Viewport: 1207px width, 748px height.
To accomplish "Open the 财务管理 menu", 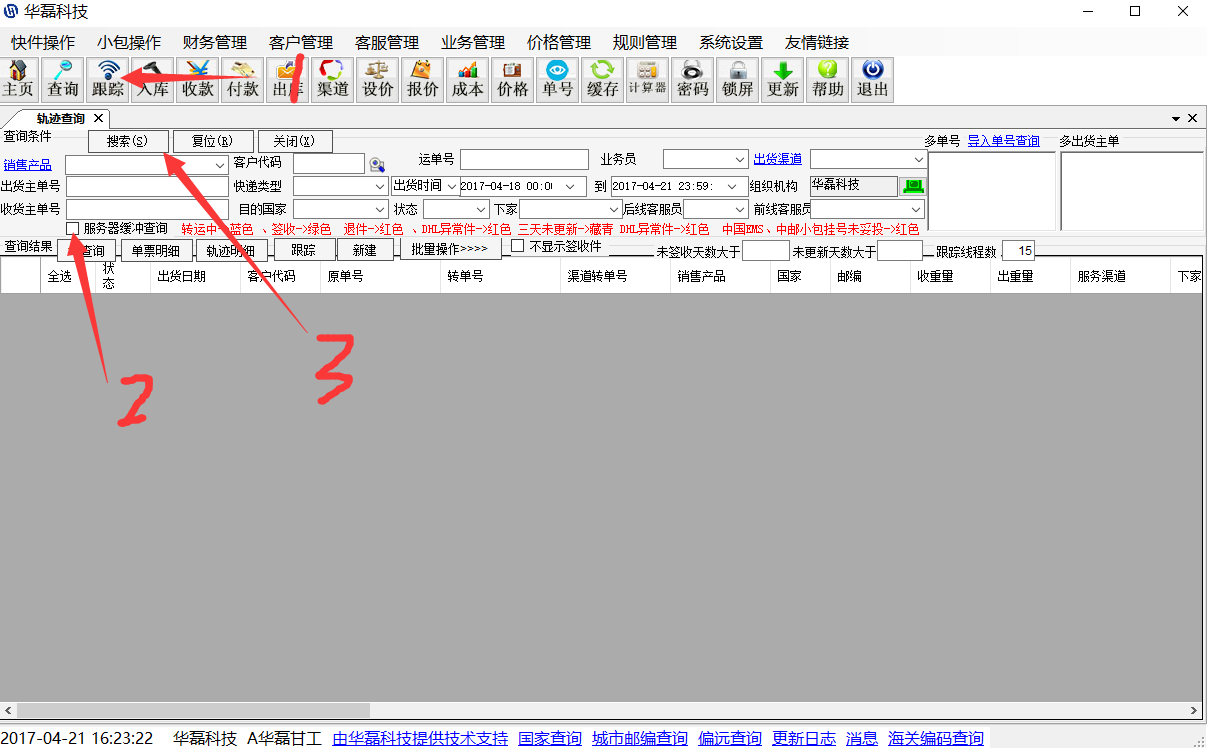I will coord(214,43).
